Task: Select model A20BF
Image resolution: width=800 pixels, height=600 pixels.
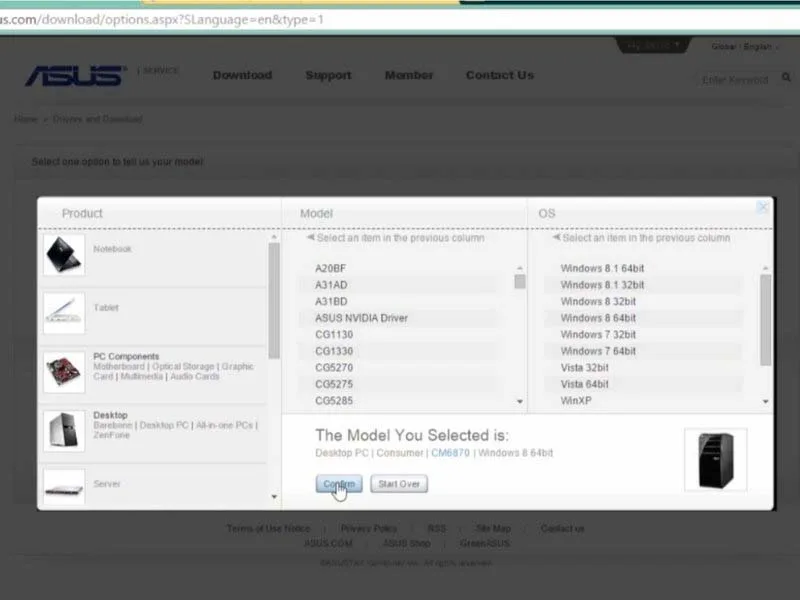Action: tap(331, 268)
